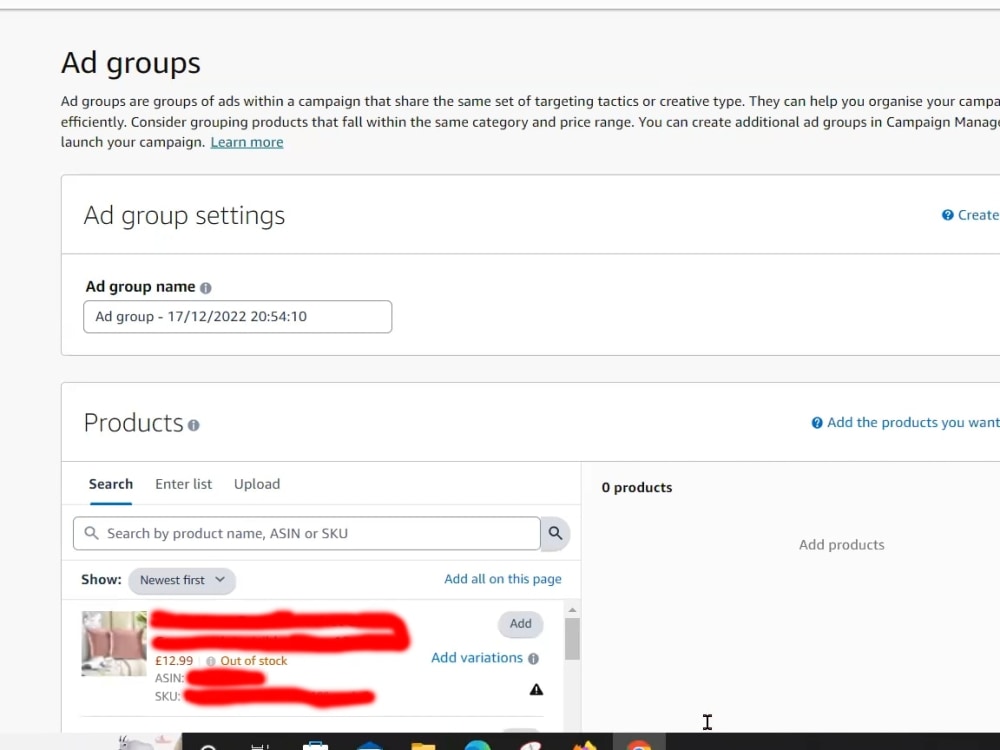The image size is (1000, 750).
Task: Click the question icon before Add the products you want
Action: (817, 422)
